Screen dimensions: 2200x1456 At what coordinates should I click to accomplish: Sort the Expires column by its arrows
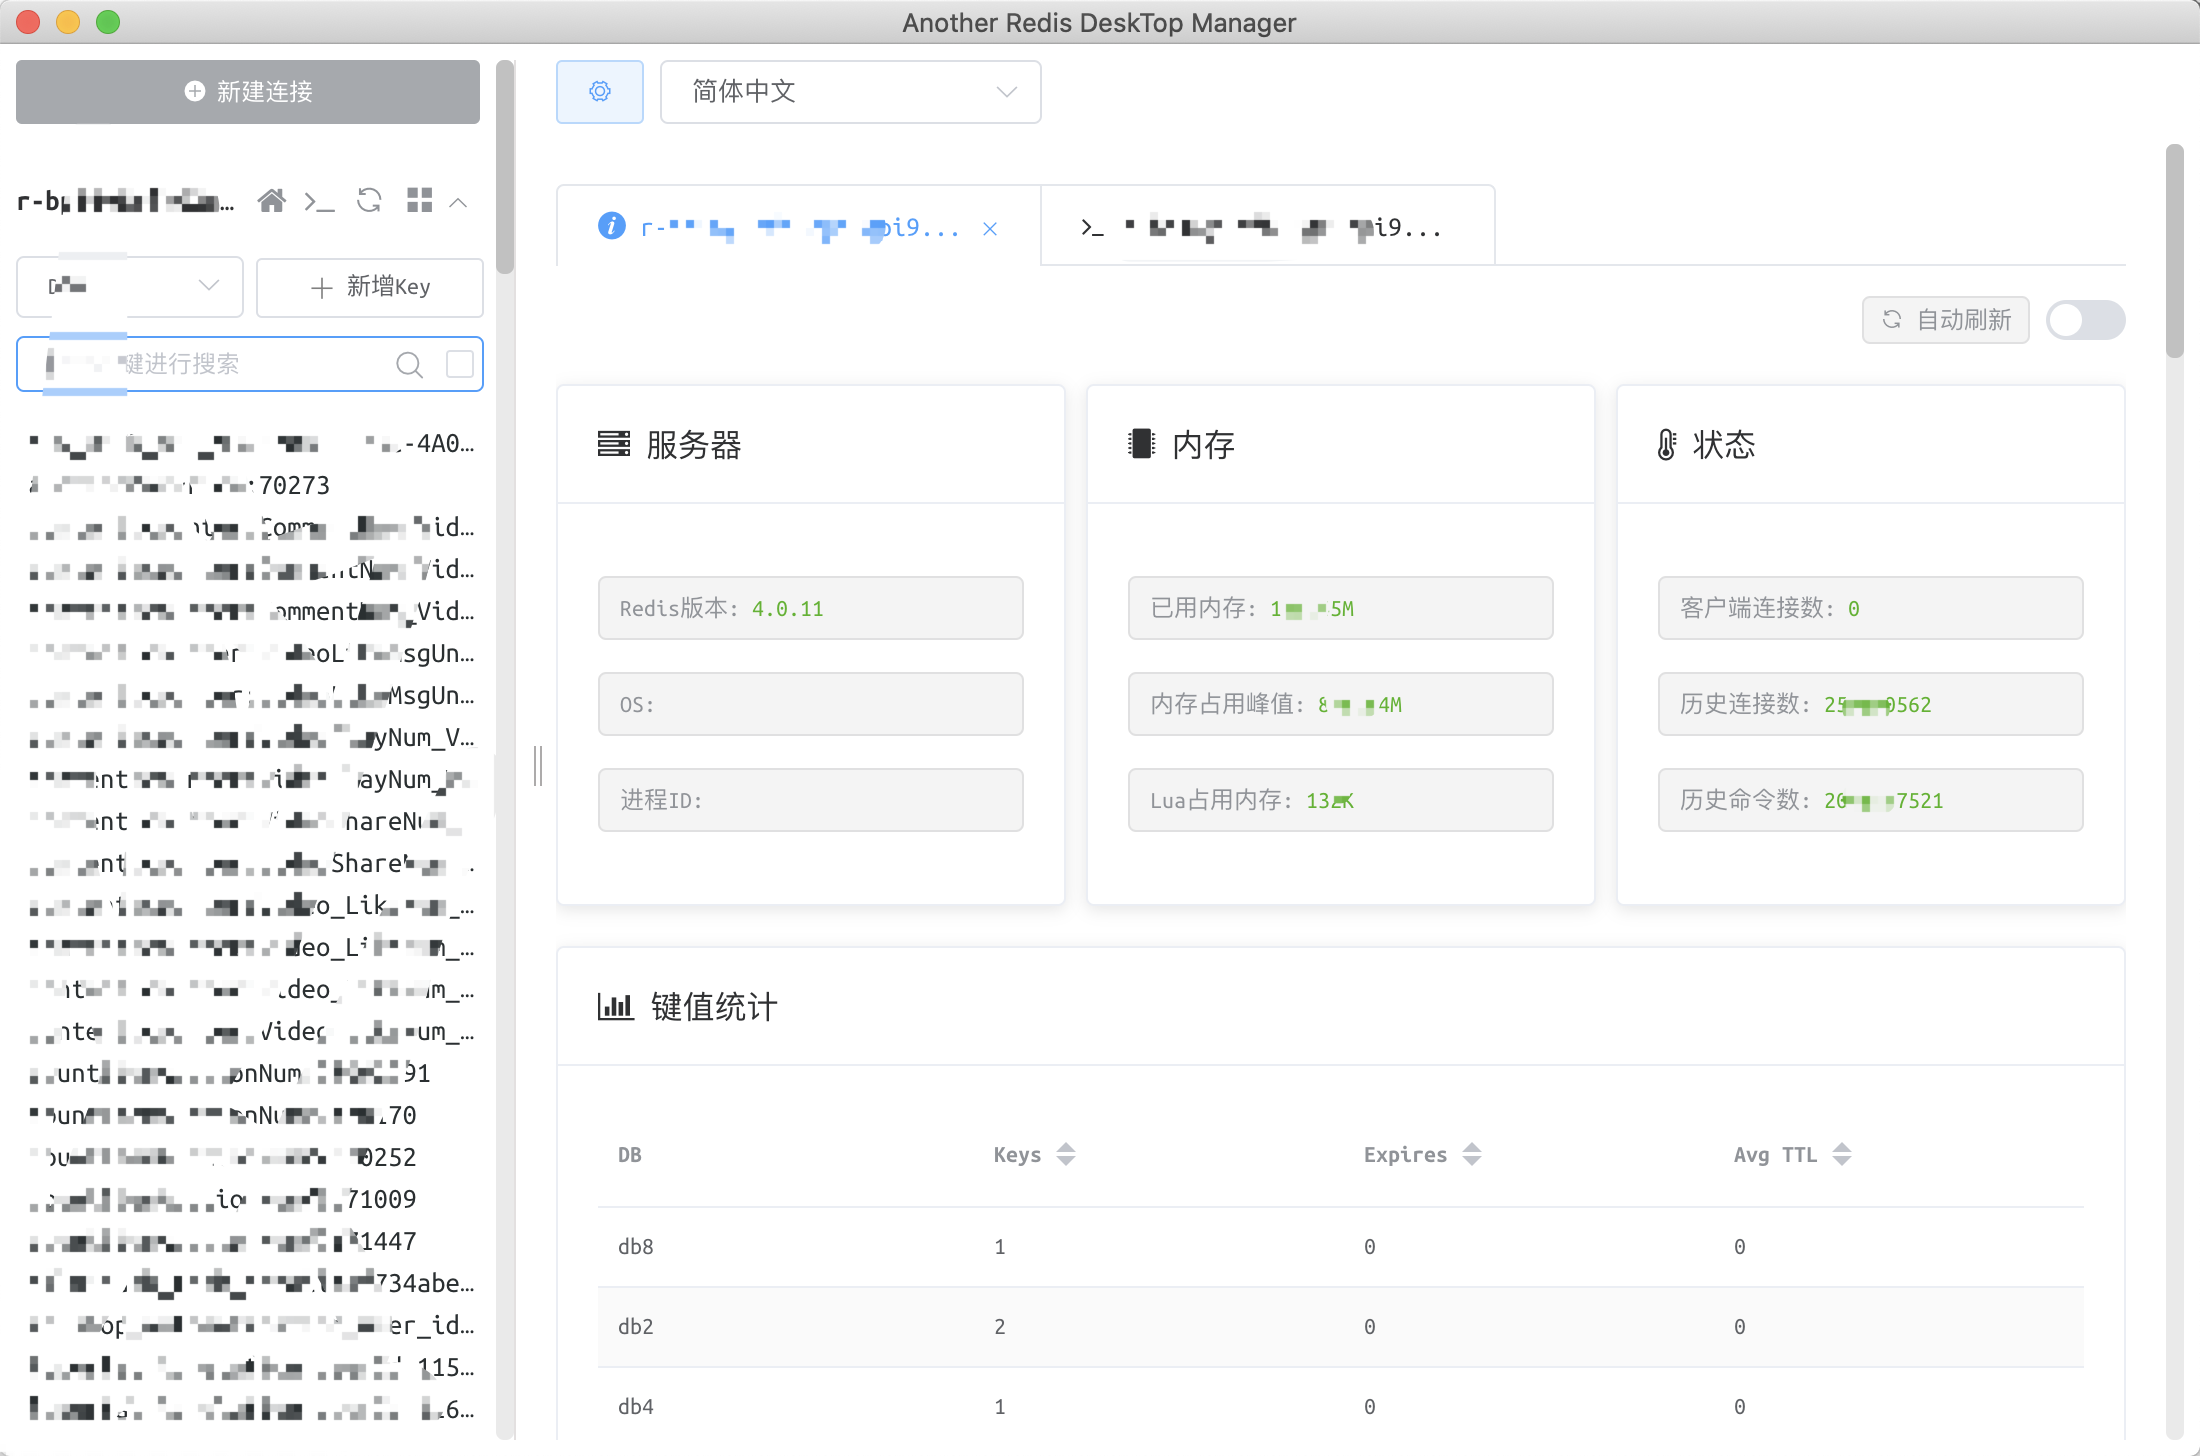(1472, 1154)
